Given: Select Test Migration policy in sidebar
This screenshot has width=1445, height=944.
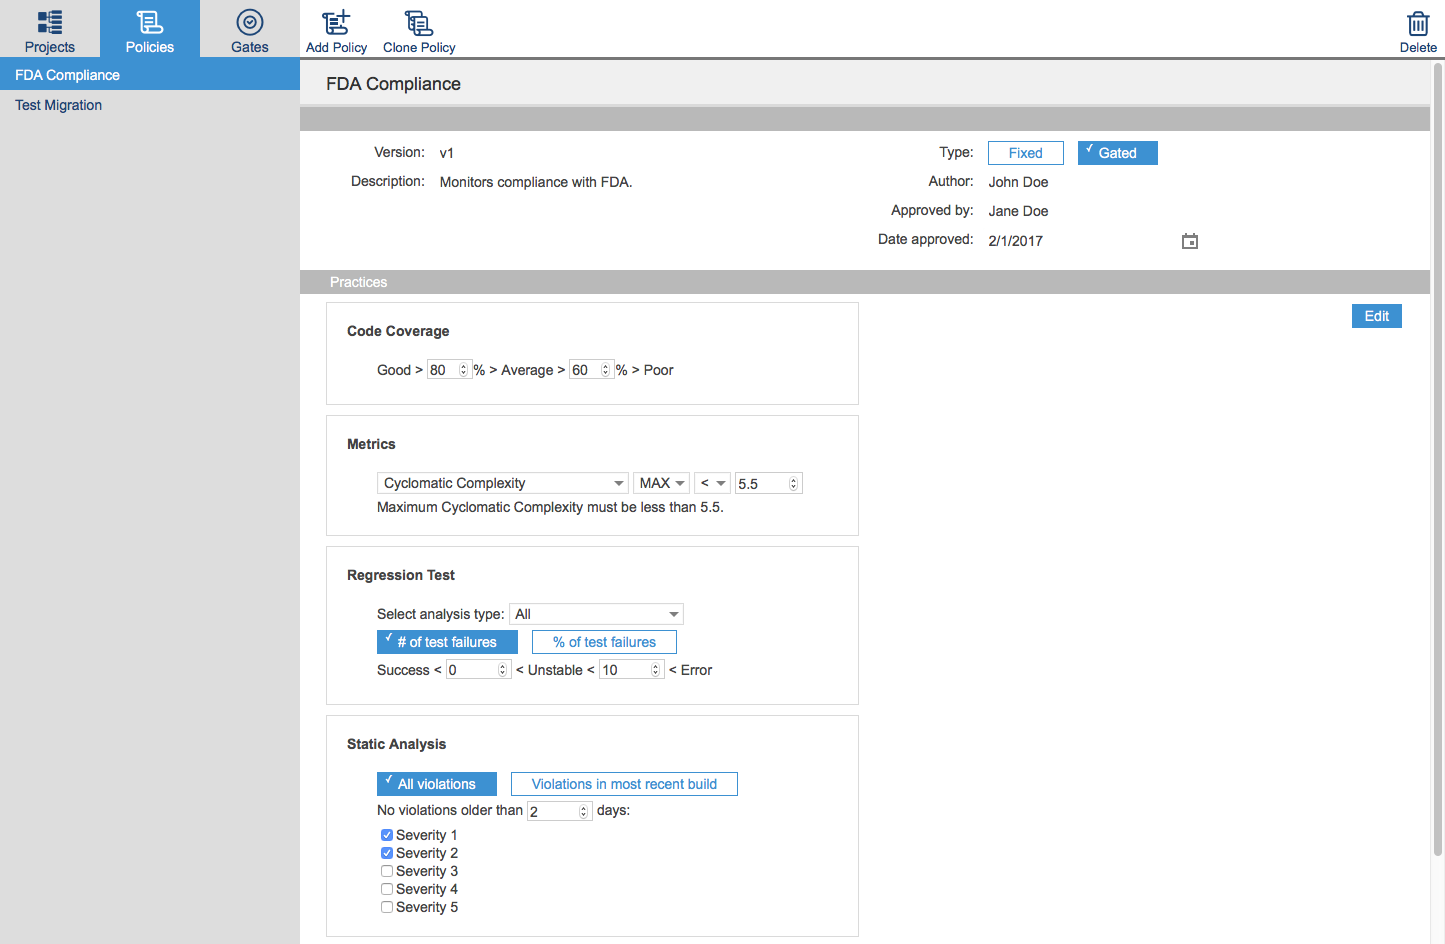Looking at the screenshot, I should (150, 105).
